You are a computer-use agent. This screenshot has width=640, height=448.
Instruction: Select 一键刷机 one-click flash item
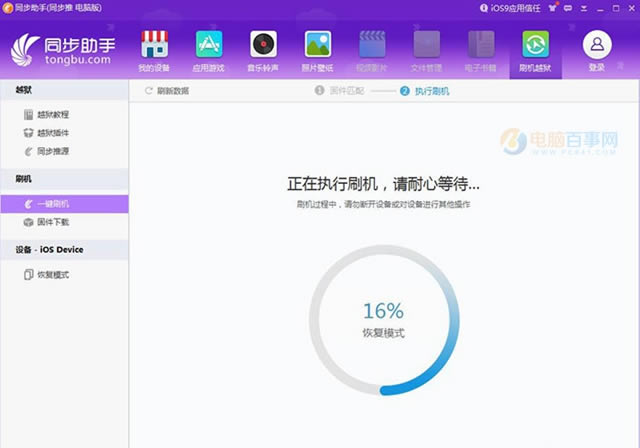52,204
